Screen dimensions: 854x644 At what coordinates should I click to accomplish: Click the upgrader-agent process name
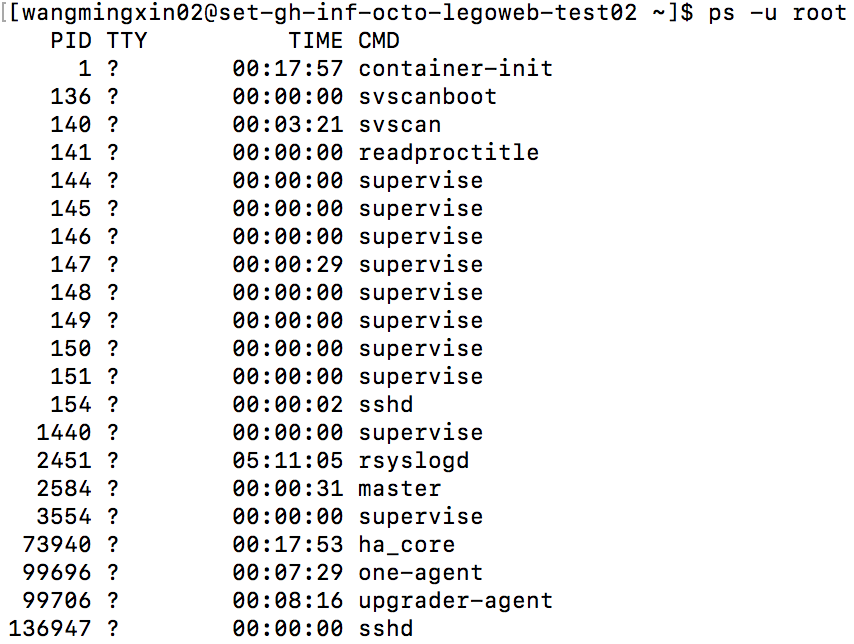pyautogui.click(x=455, y=601)
